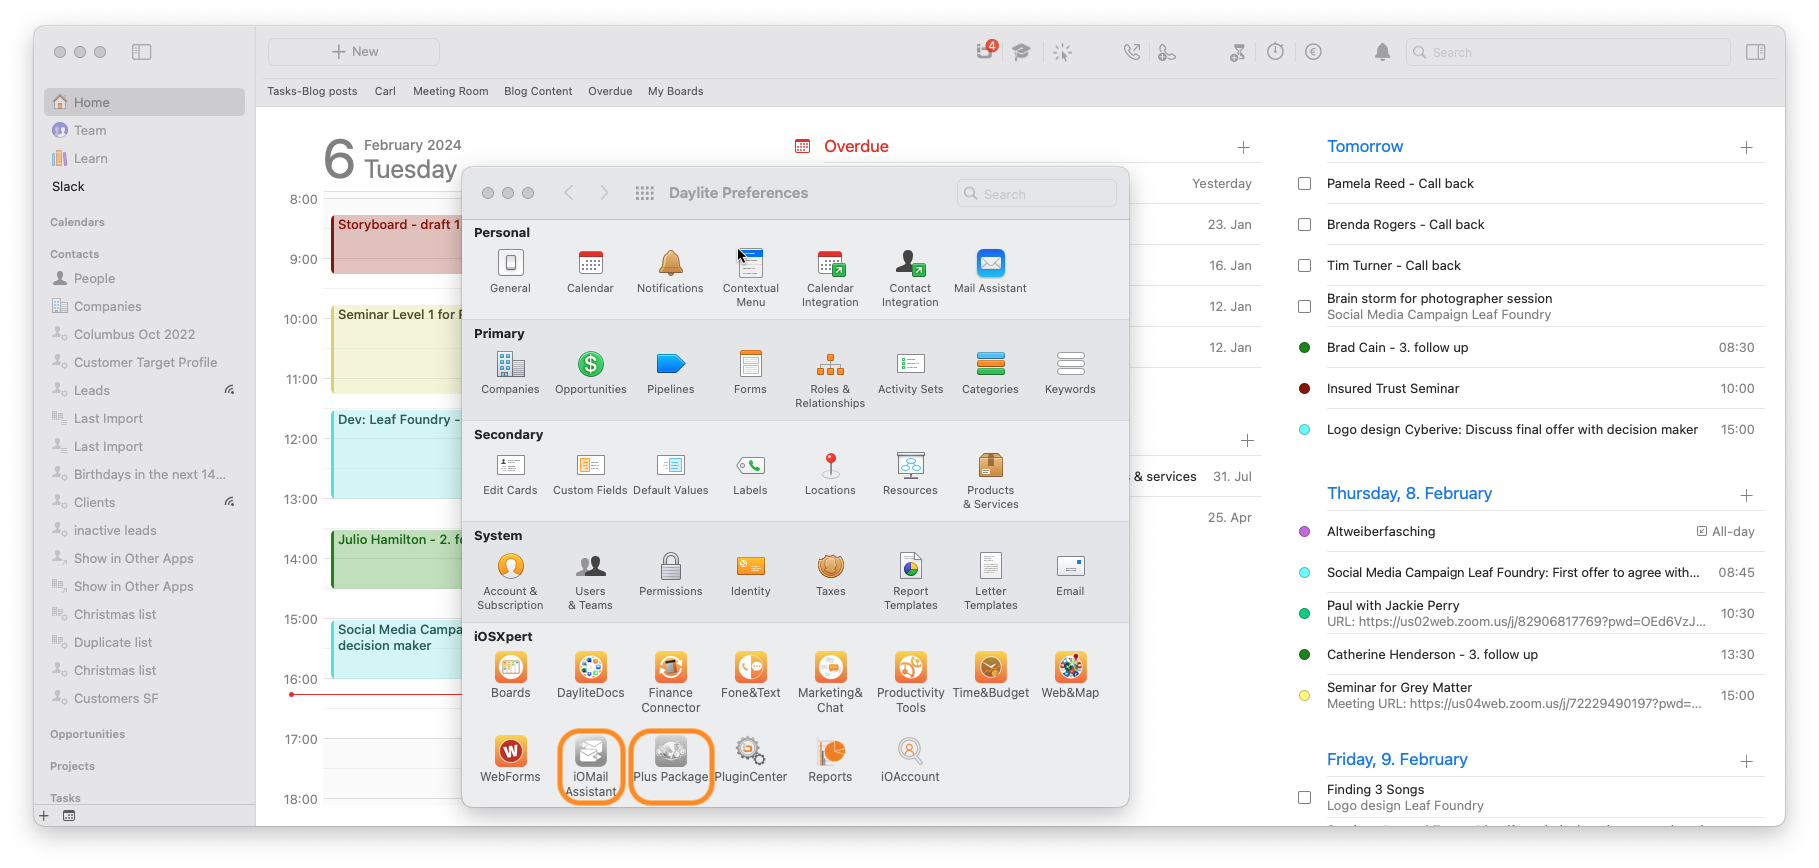Image resolution: width=1819 pixels, height=868 pixels.
Task: Open Time&Budget plugin preferences
Action: click(x=990, y=667)
